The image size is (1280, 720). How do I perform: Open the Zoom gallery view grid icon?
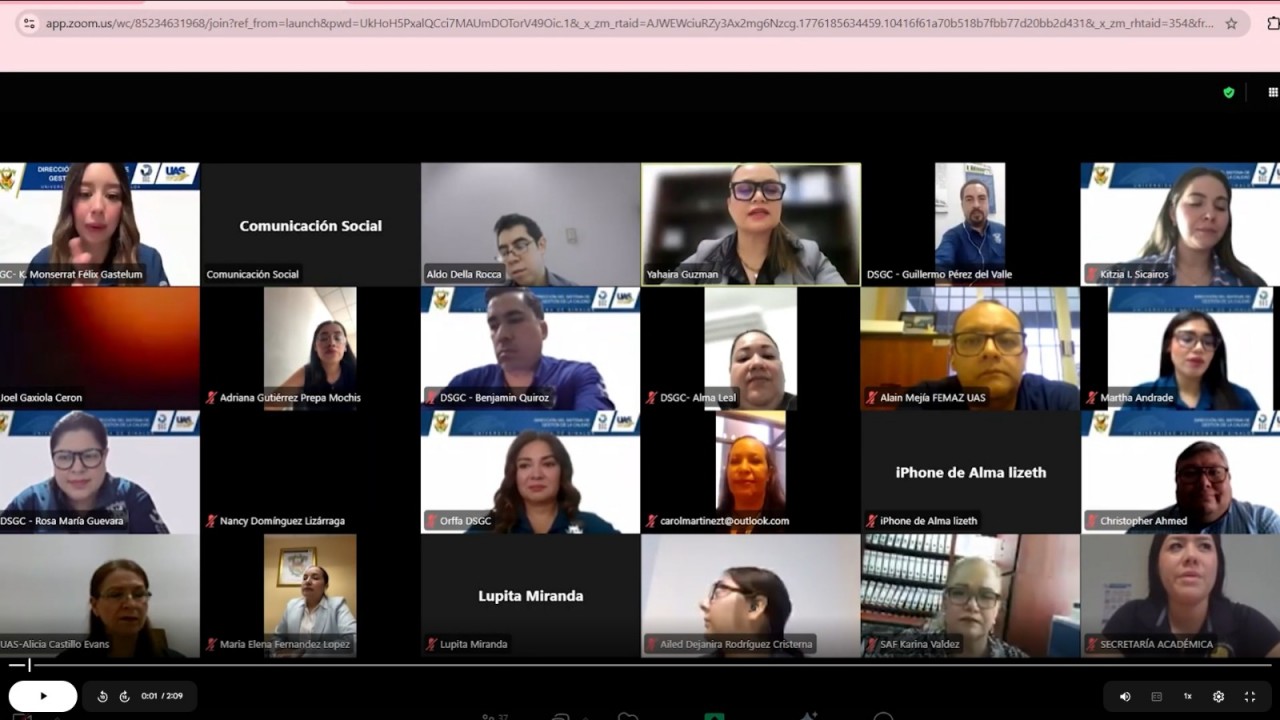(x=1272, y=93)
